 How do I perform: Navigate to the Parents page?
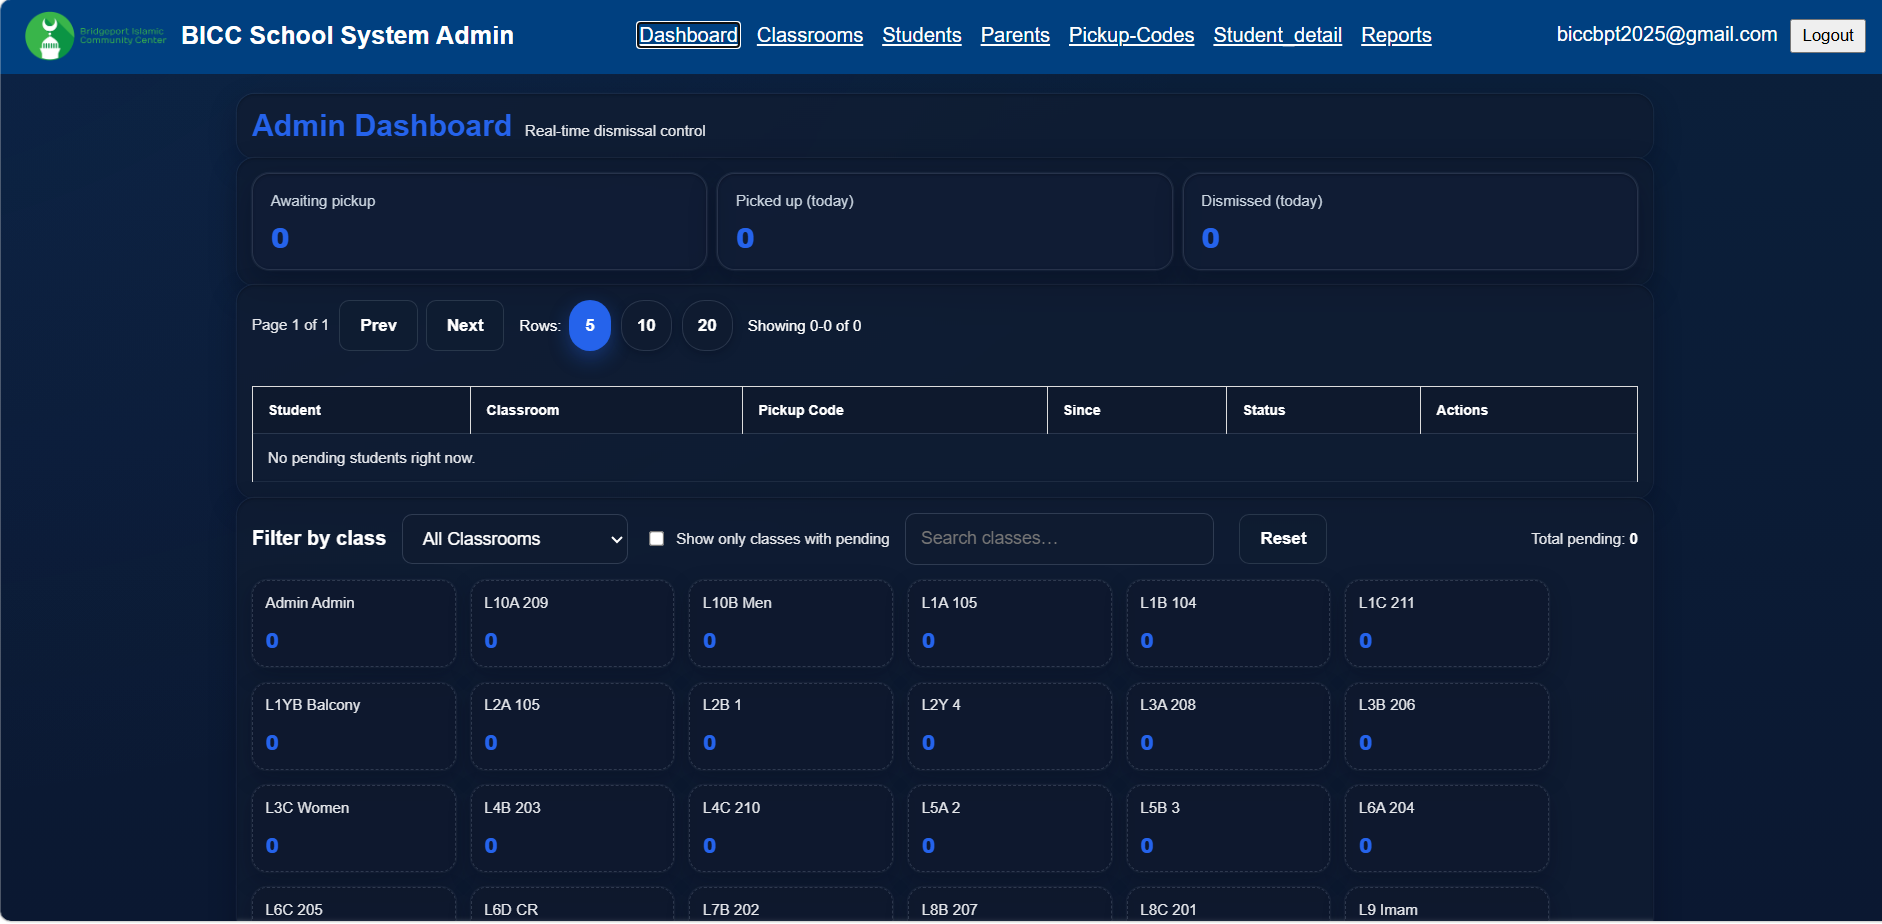[x=1015, y=35]
